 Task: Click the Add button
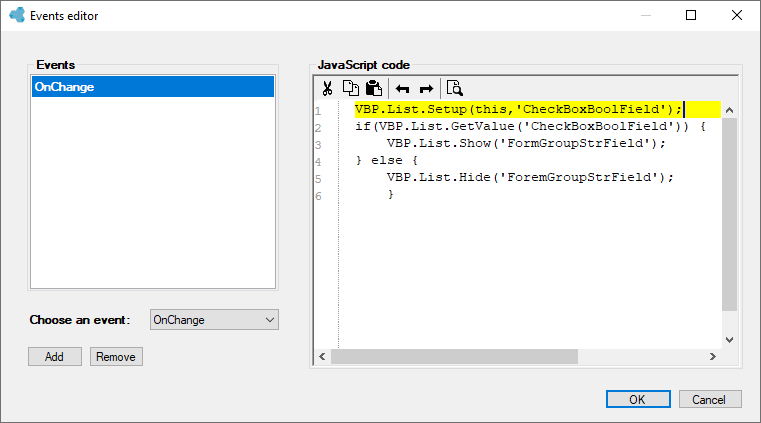click(x=54, y=357)
